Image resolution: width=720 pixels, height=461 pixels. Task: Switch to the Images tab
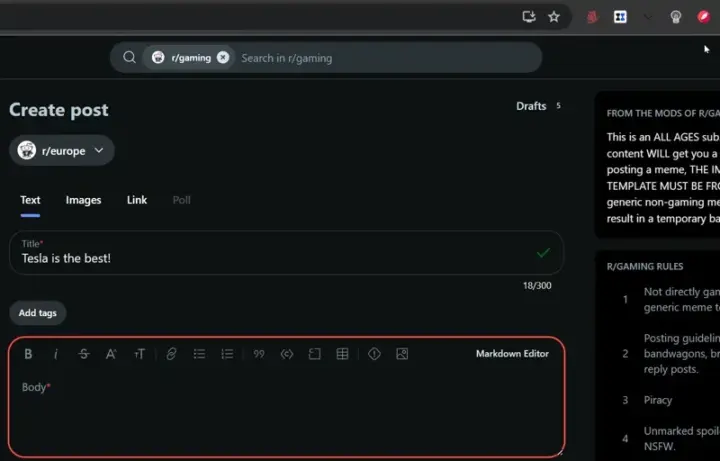click(x=83, y=200)
